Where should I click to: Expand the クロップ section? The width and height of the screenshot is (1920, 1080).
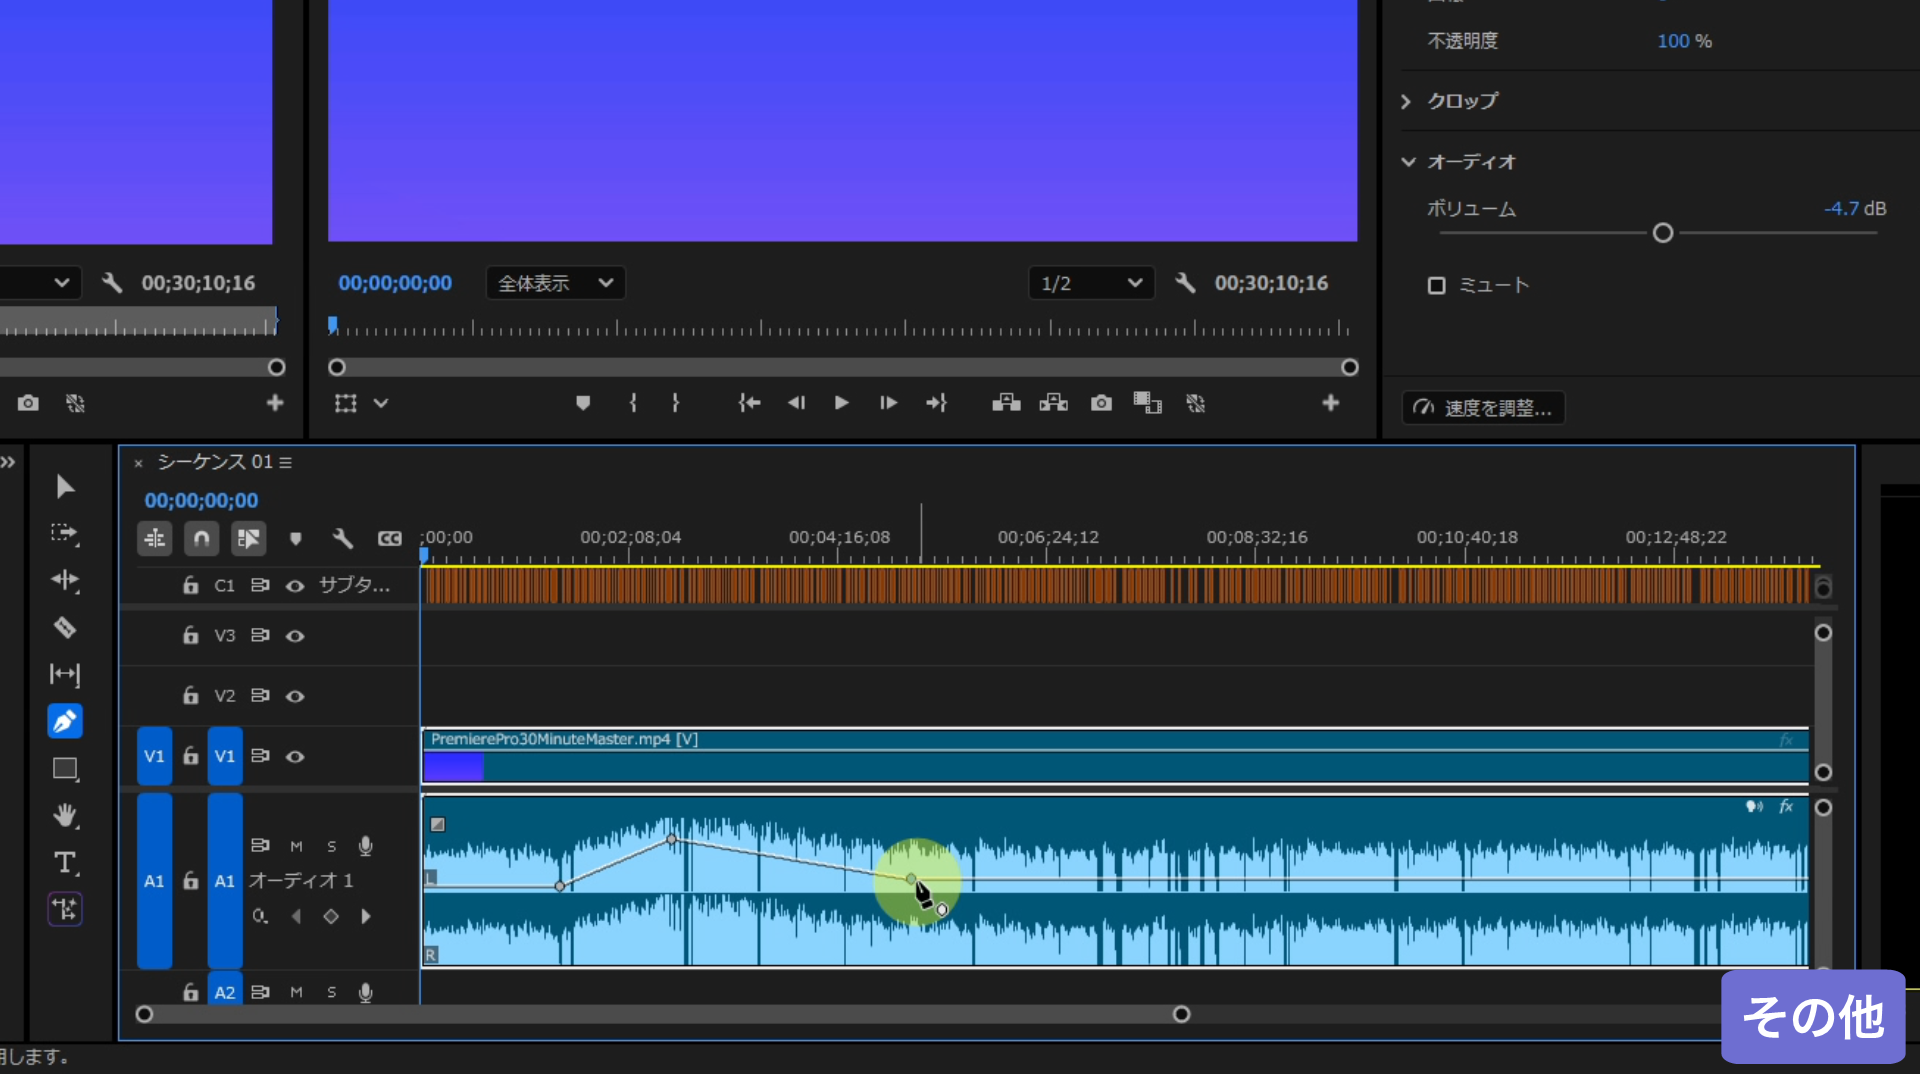[1407, 101]
